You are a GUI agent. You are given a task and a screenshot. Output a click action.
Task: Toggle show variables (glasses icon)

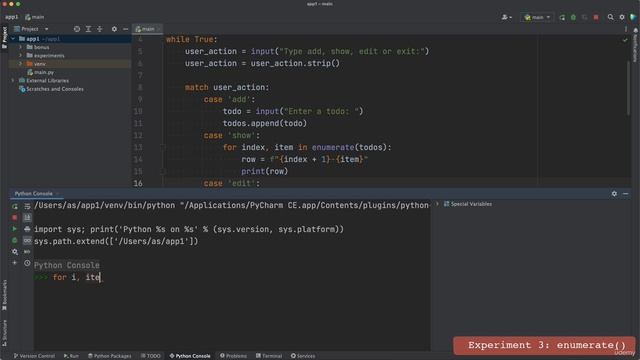pyautogui.click(x=27, y=240)
